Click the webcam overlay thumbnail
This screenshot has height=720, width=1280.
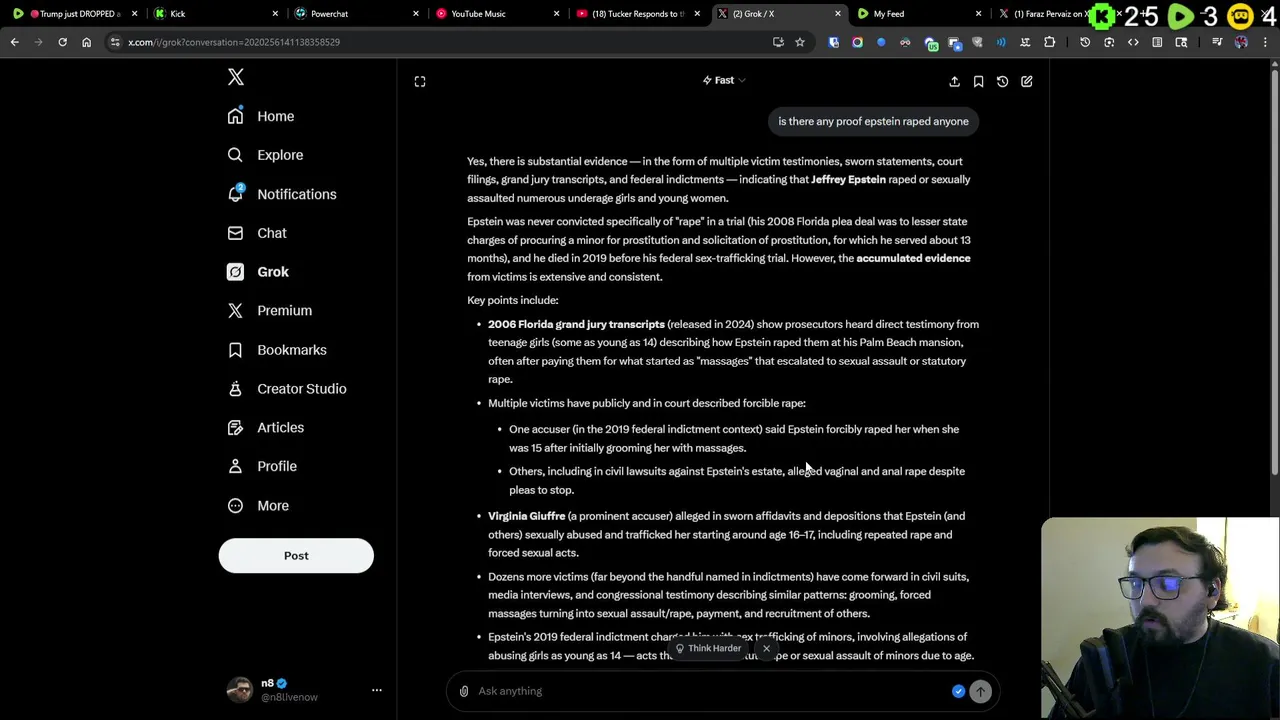1160,618
